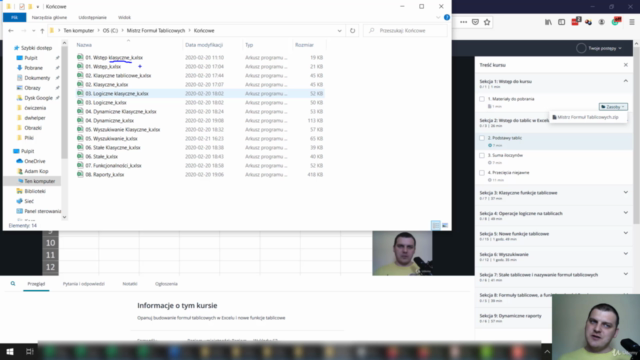Sort files by Nazwa column
Viewport: 640px width, 360px height.
84,45
